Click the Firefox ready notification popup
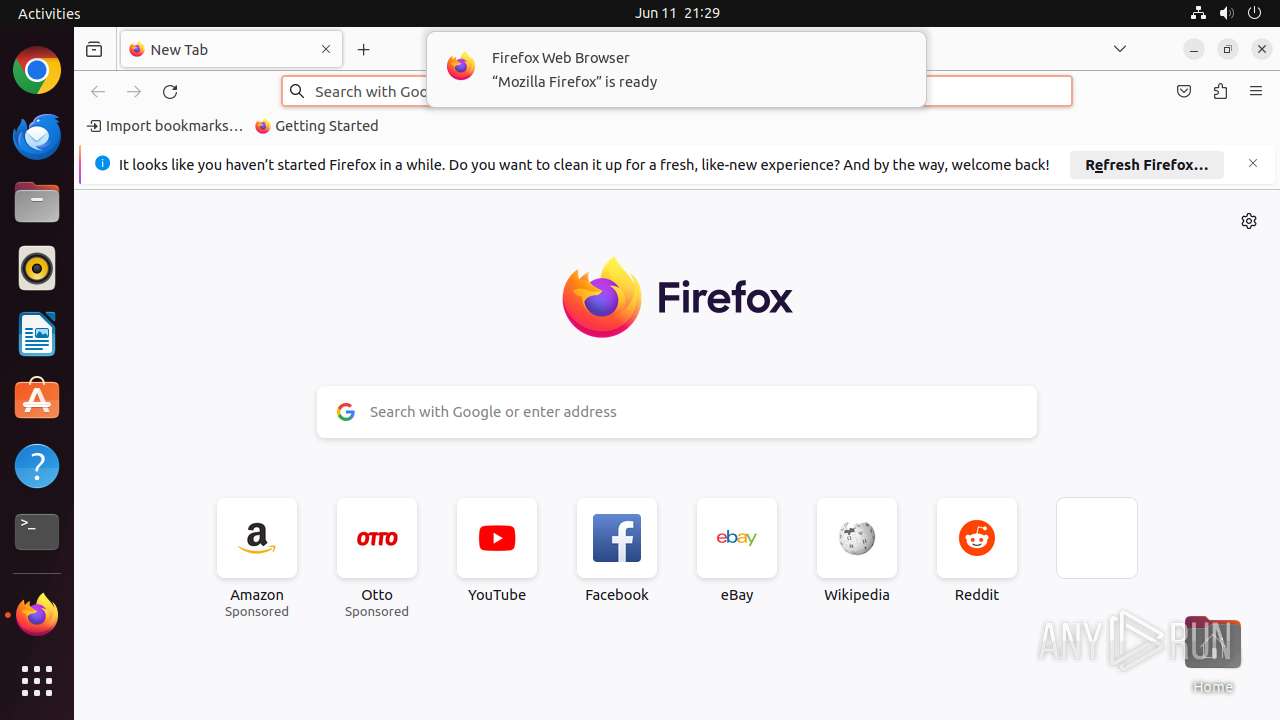 tap(676, 69)
